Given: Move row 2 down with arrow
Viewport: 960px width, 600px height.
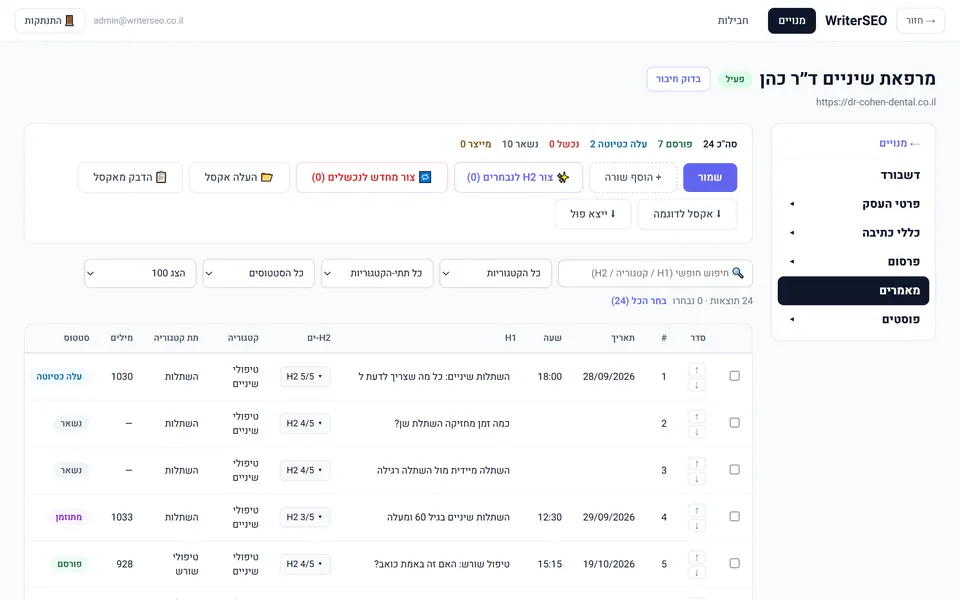Looking at the screenshot, I should click(x=697, y=432).
